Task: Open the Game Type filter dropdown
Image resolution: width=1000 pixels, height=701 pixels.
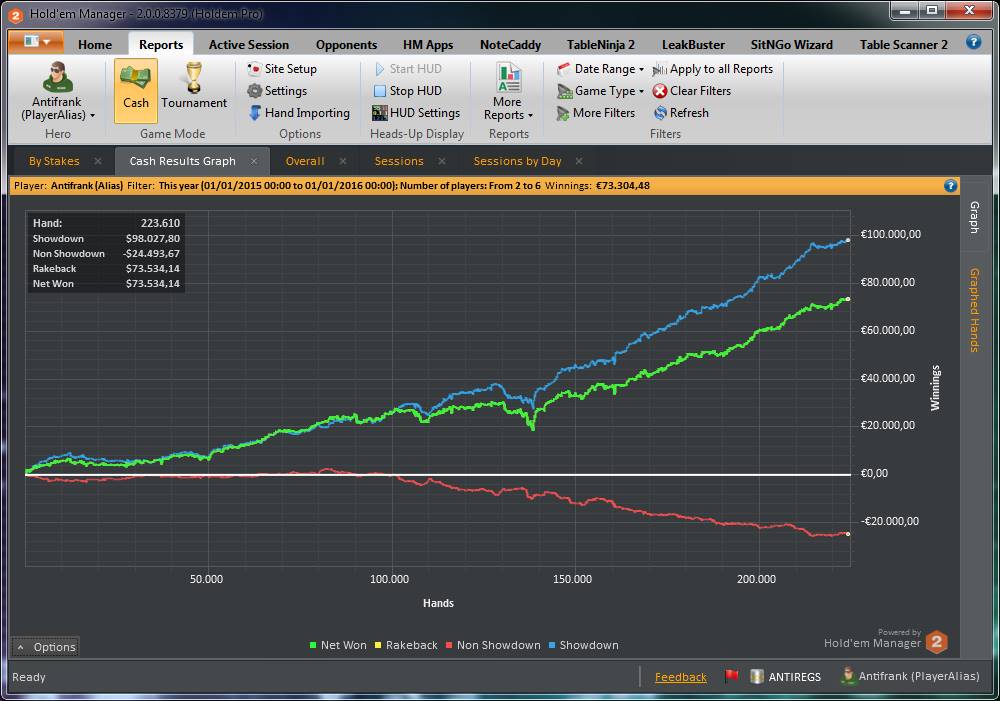Action: click(600, 91)
